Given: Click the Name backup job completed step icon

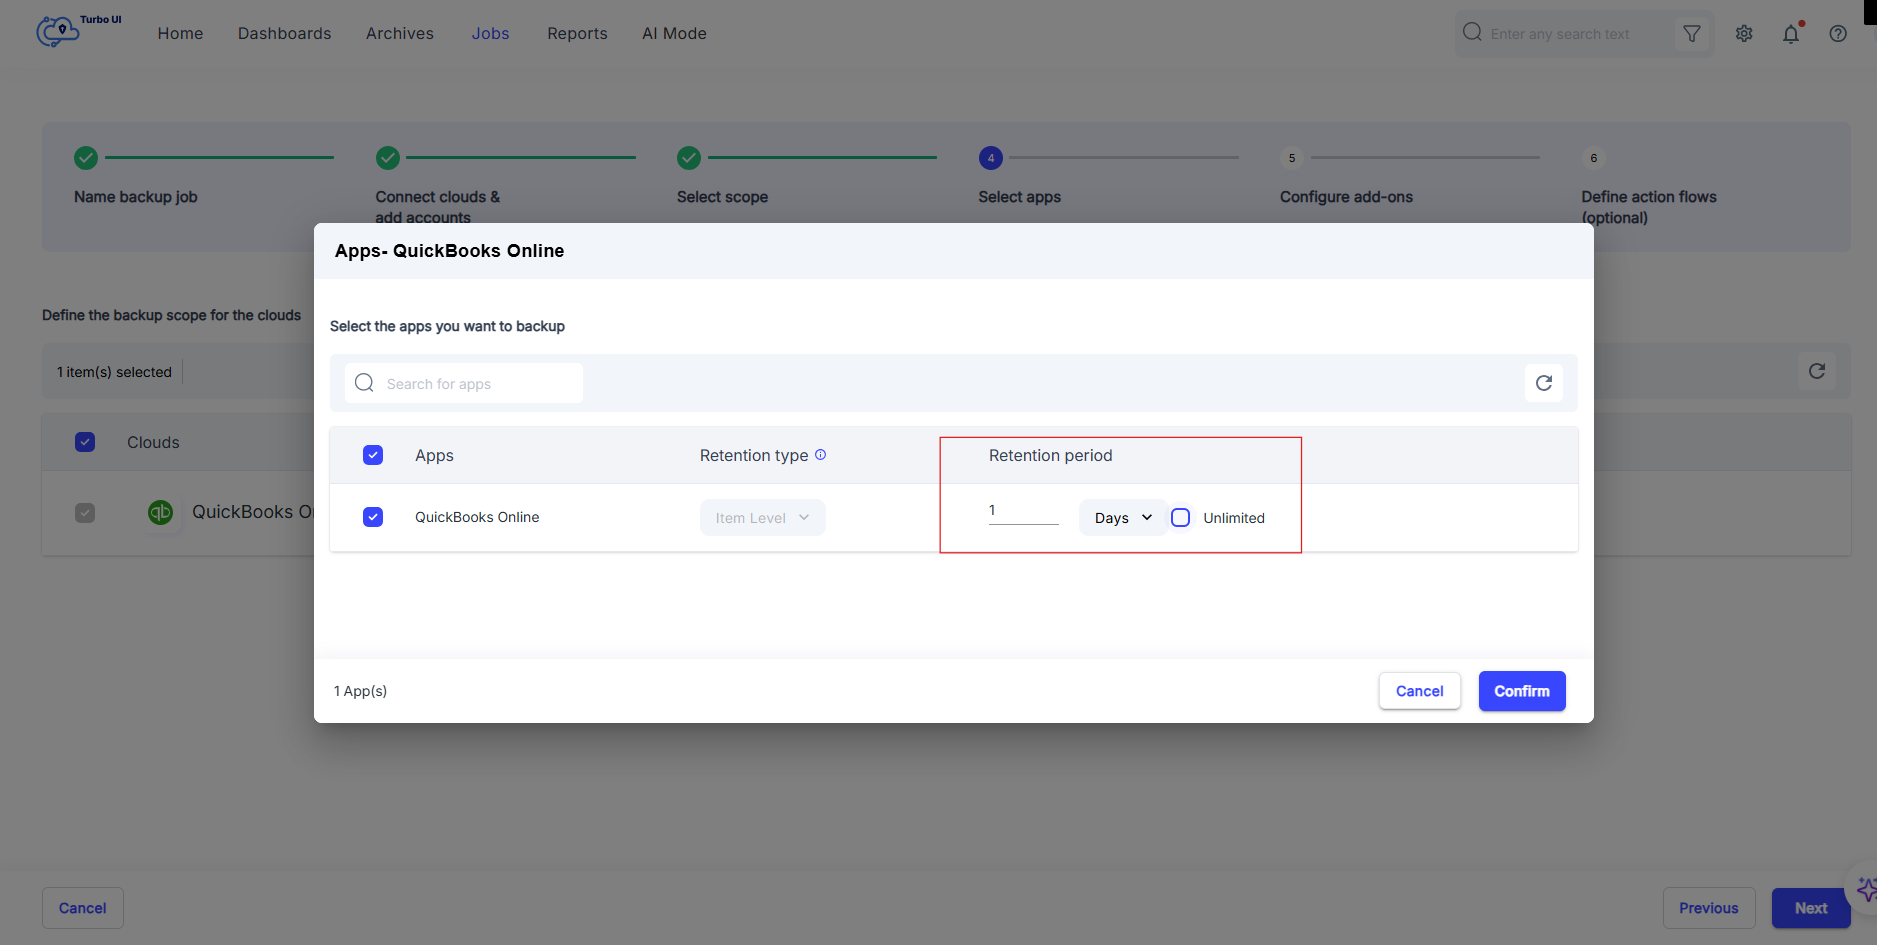Looking at the screenshot, I should (86, 158).
